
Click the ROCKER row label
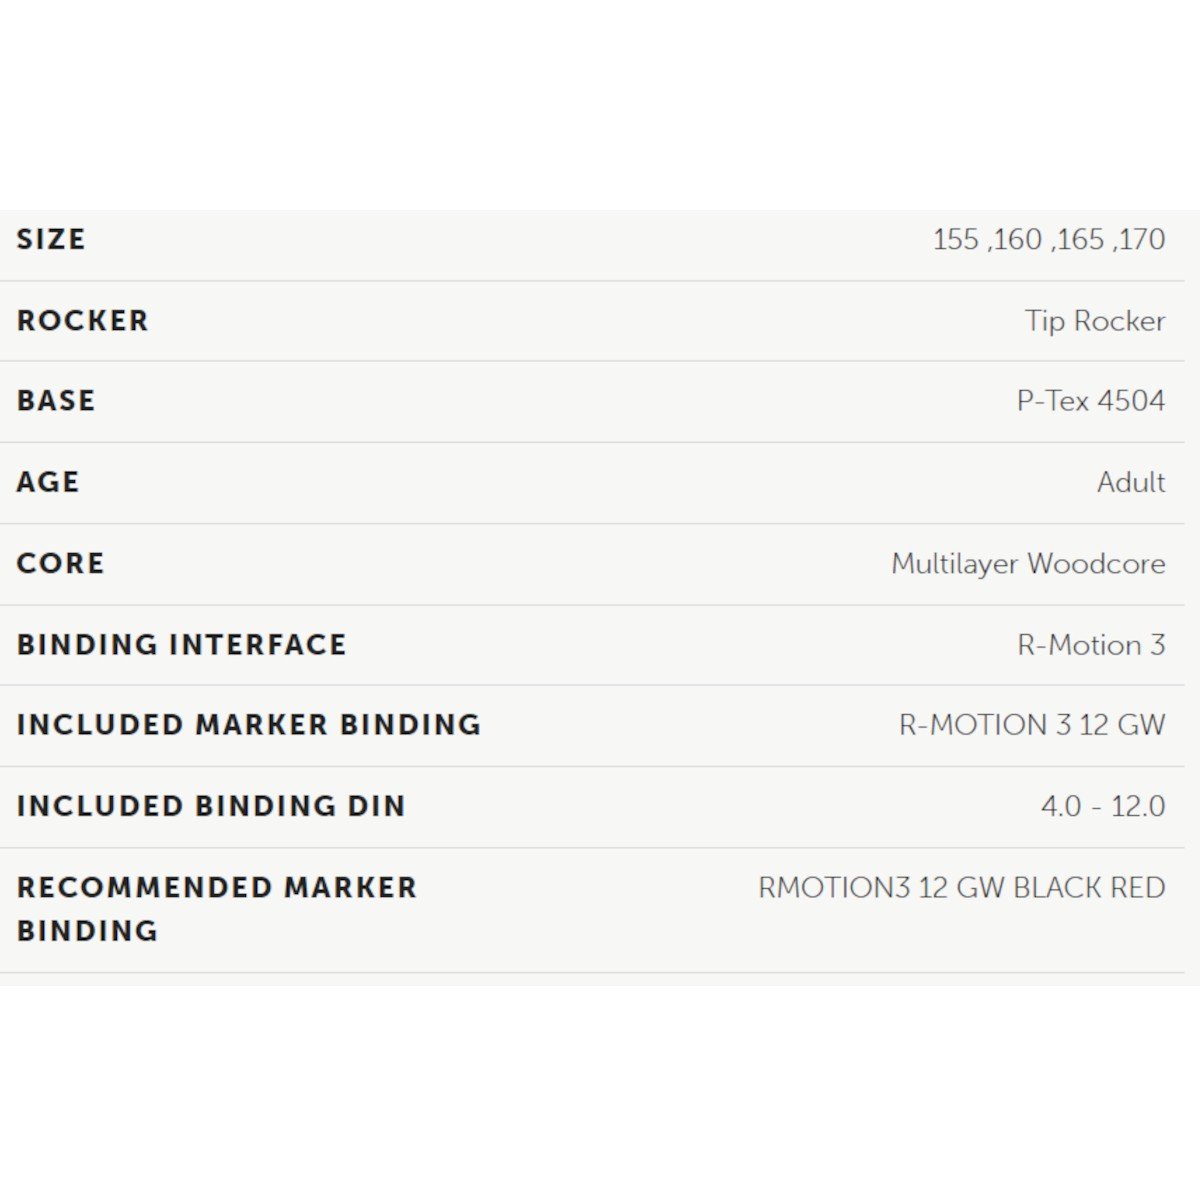point(82,321)
